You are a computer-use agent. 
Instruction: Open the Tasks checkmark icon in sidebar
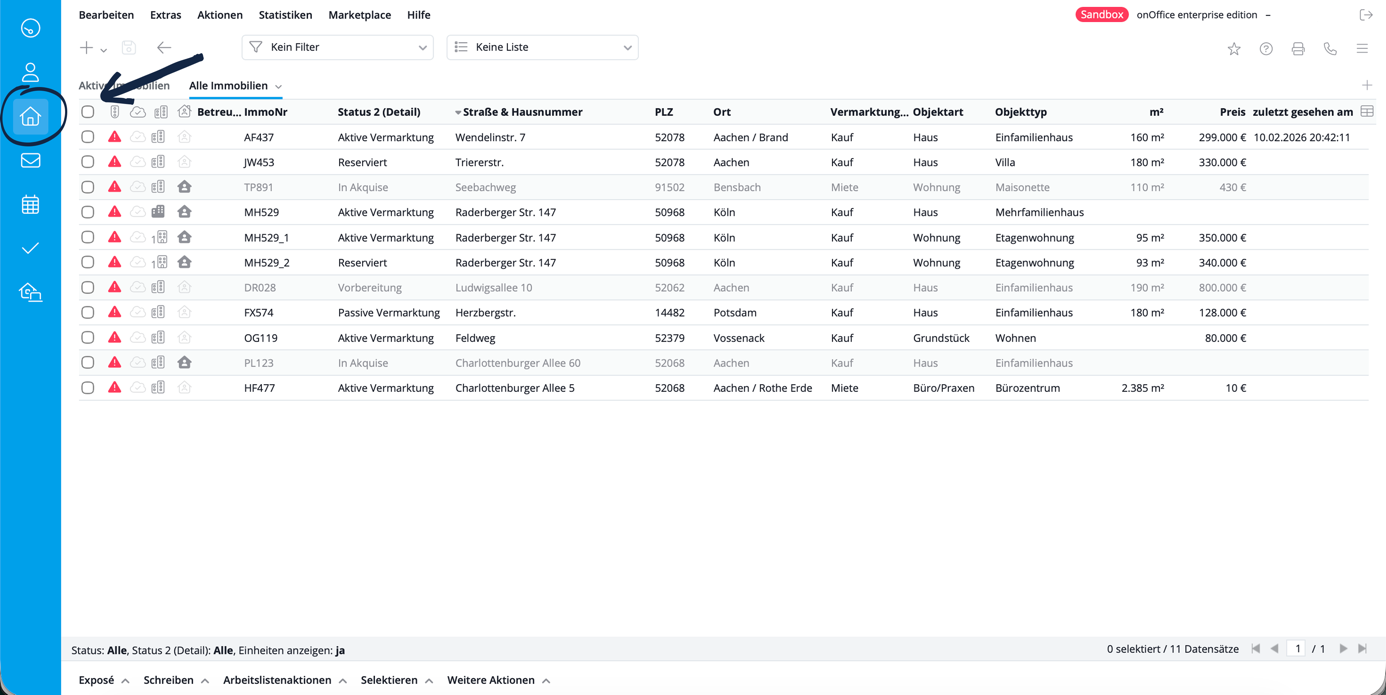click(x=30, y=248)
